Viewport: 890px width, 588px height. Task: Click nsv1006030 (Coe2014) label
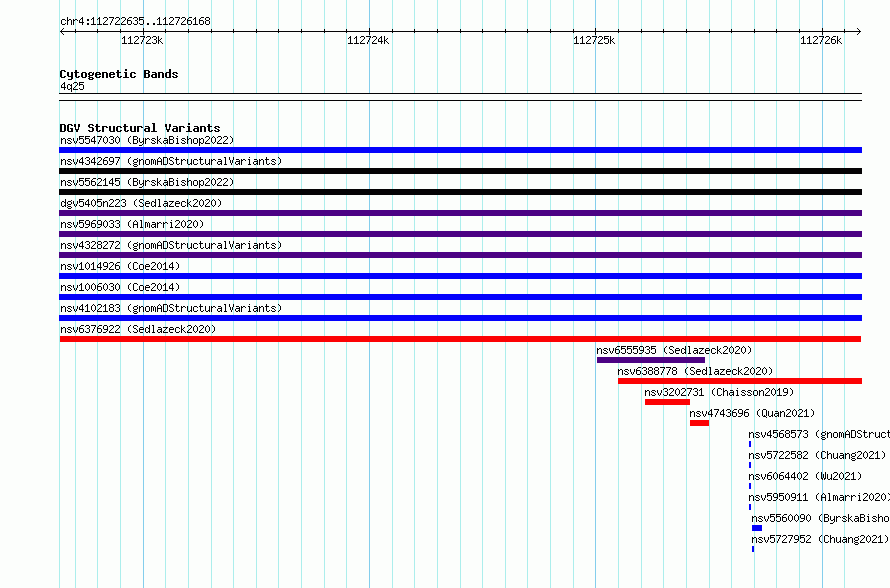click(x=120, y=287)
